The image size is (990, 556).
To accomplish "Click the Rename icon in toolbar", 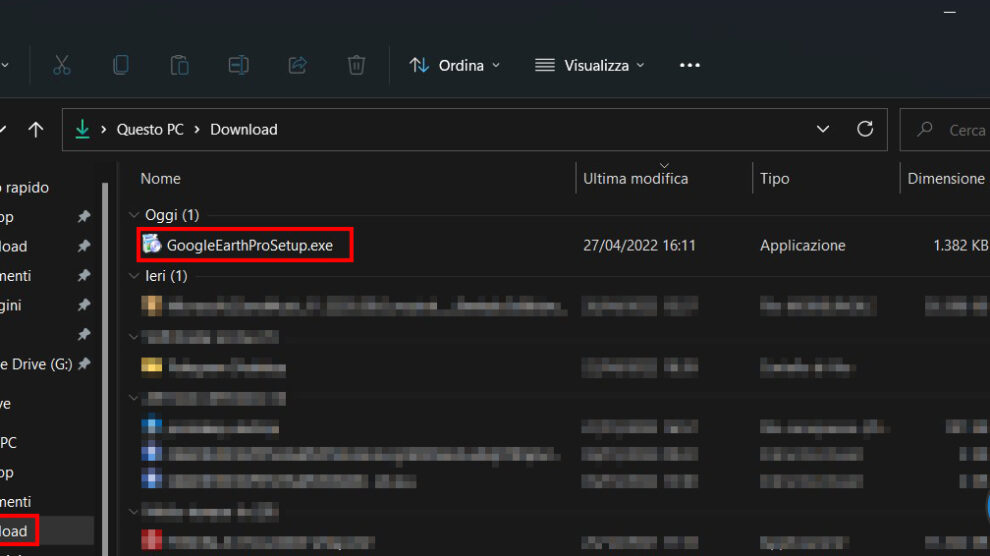I will click(x=238, y=65).
